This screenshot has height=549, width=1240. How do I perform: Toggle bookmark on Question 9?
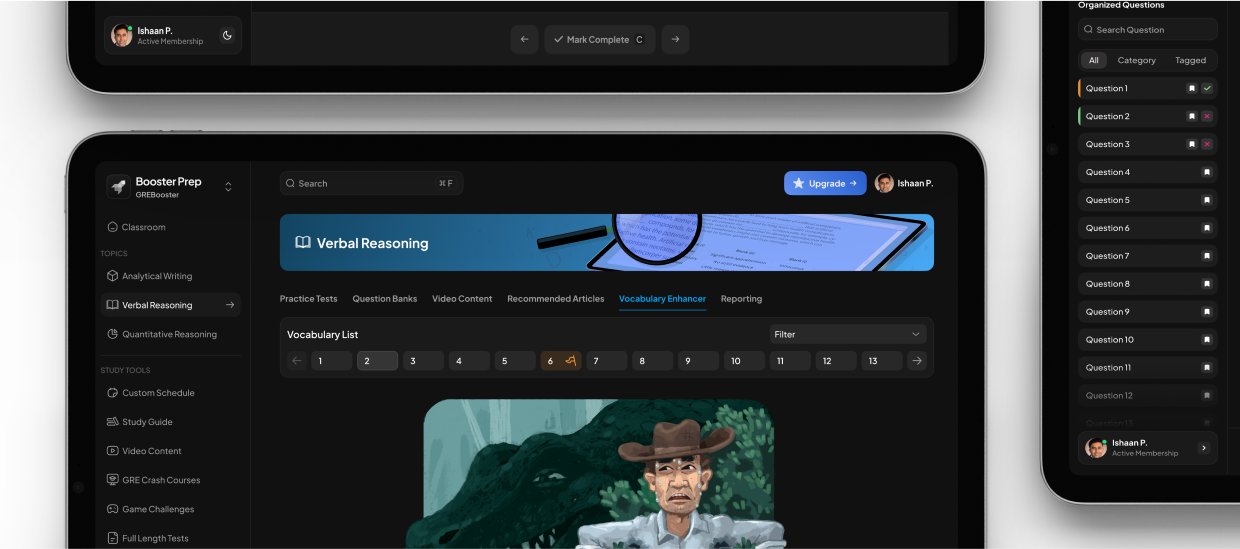(1207, 312)
